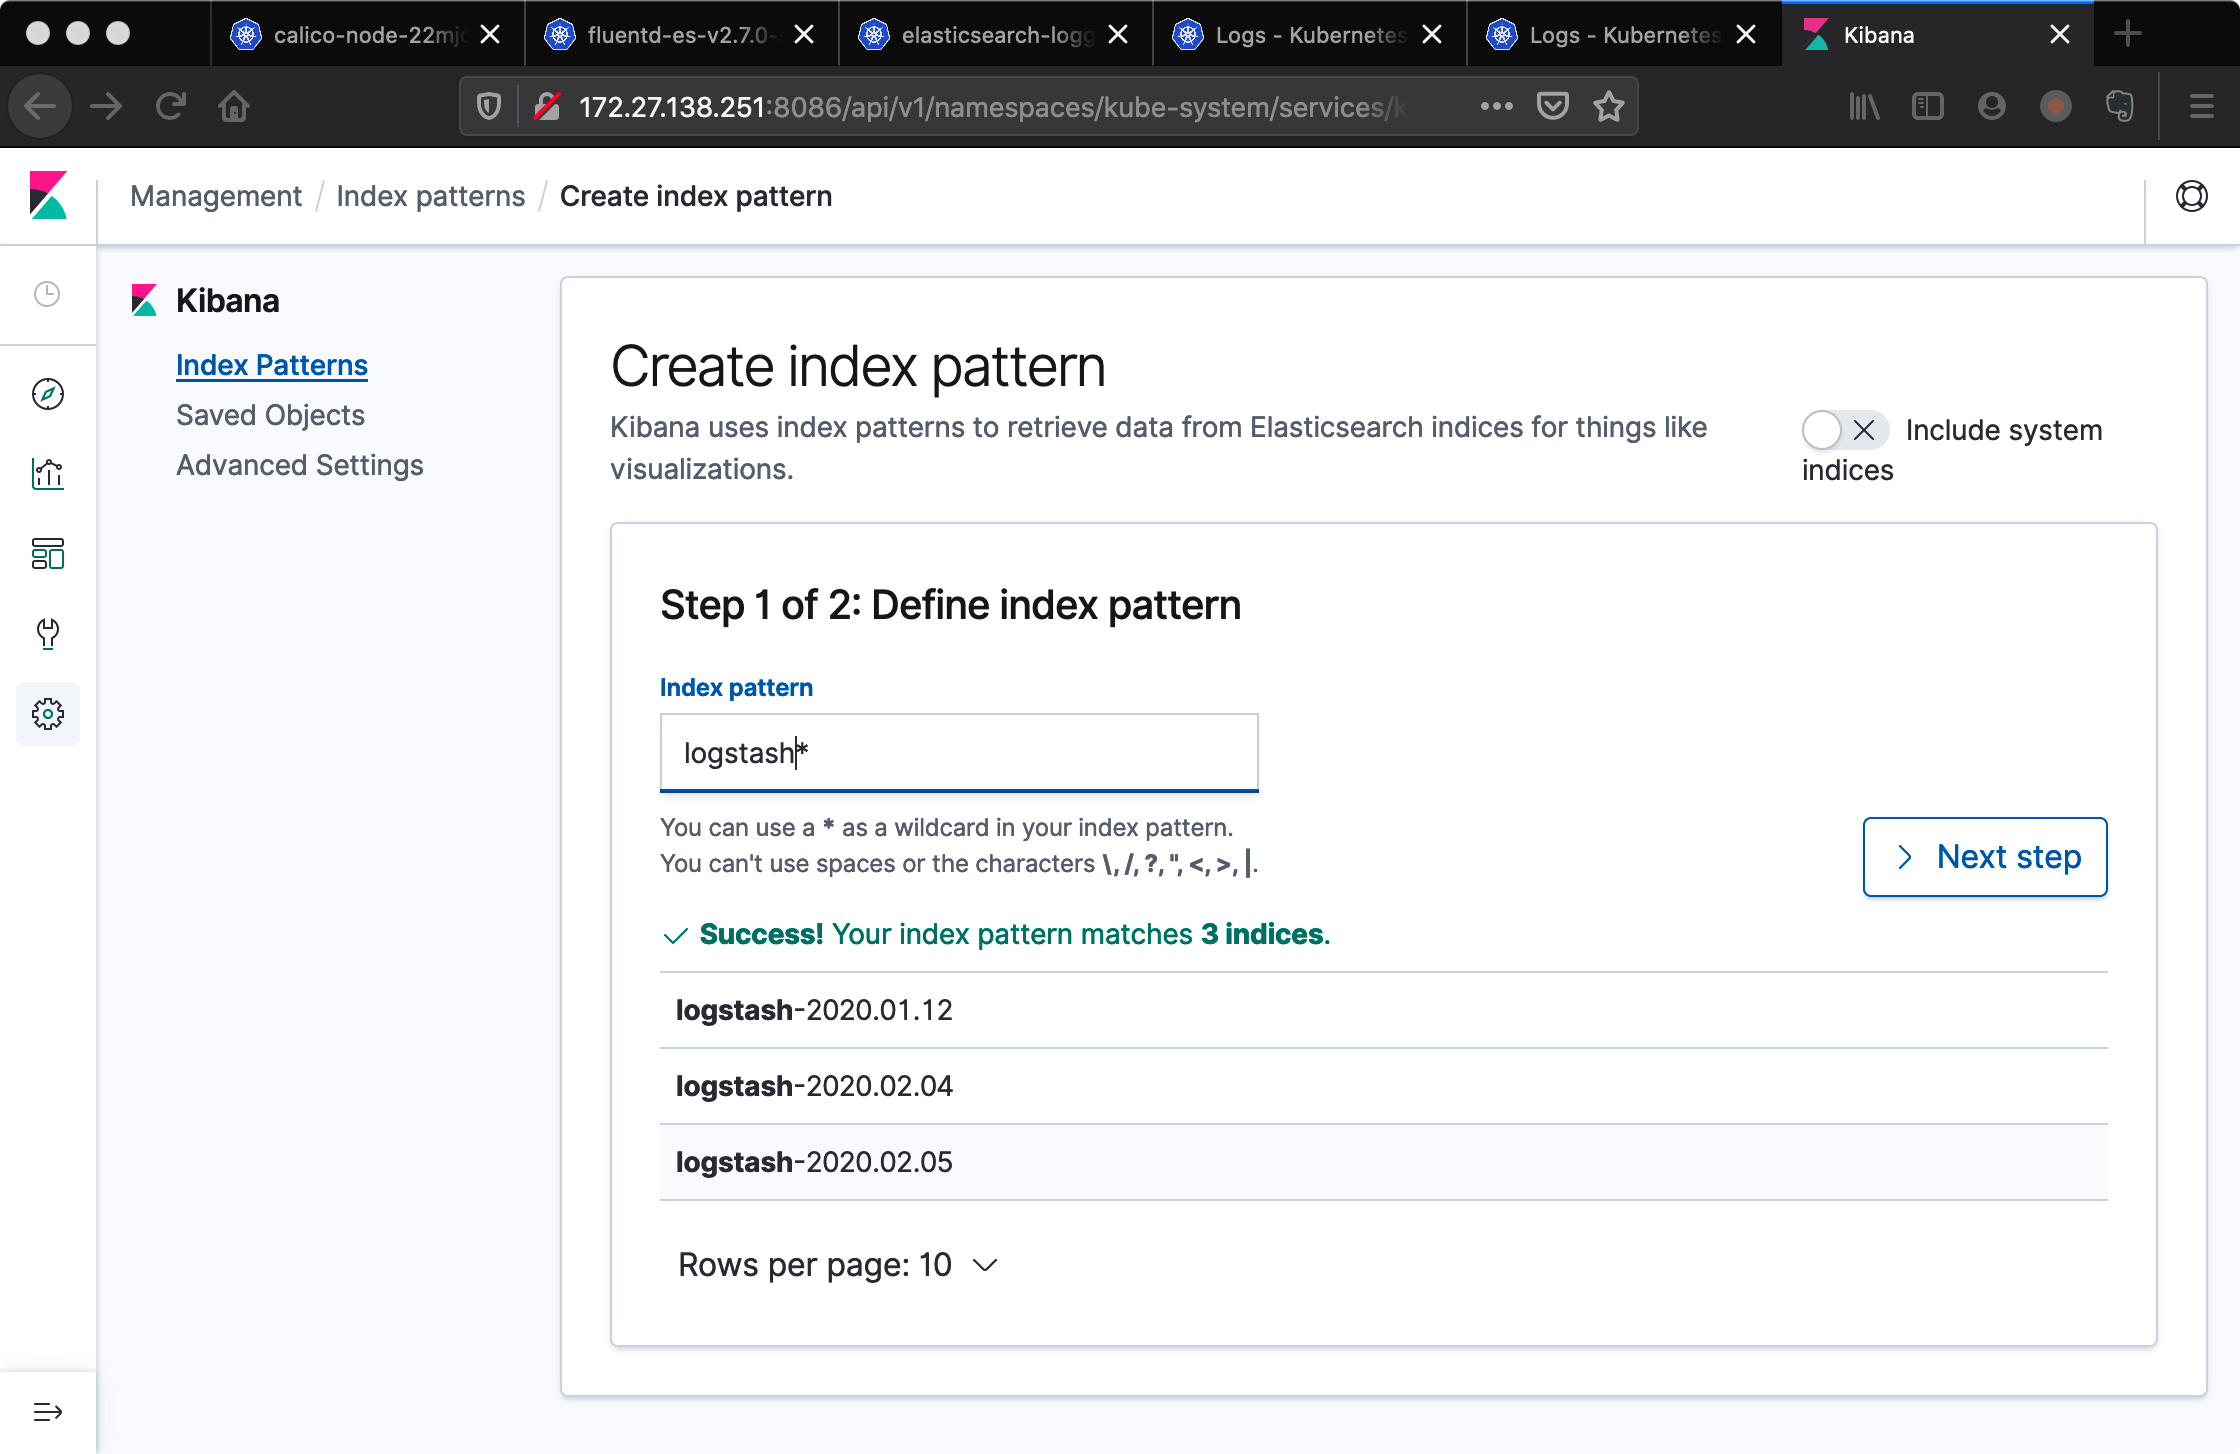This screenshot has width=2240, height=1454.
Task: Open Dev Tools wrench icon
Action: click(x=48, y=634)
